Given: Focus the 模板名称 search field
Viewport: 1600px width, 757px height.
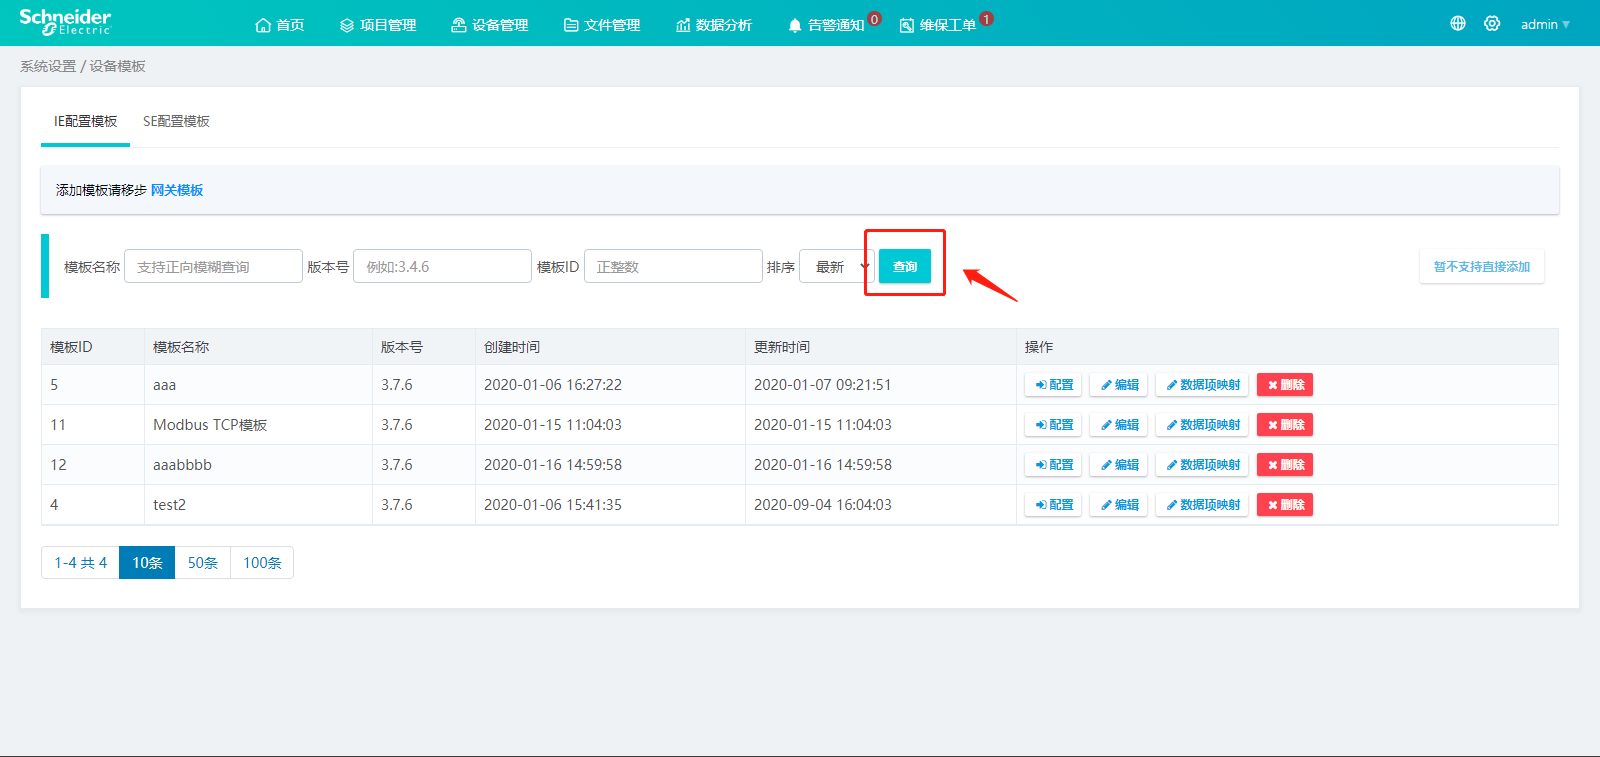Looking at the screenshot, I should [x=213, y=266].
